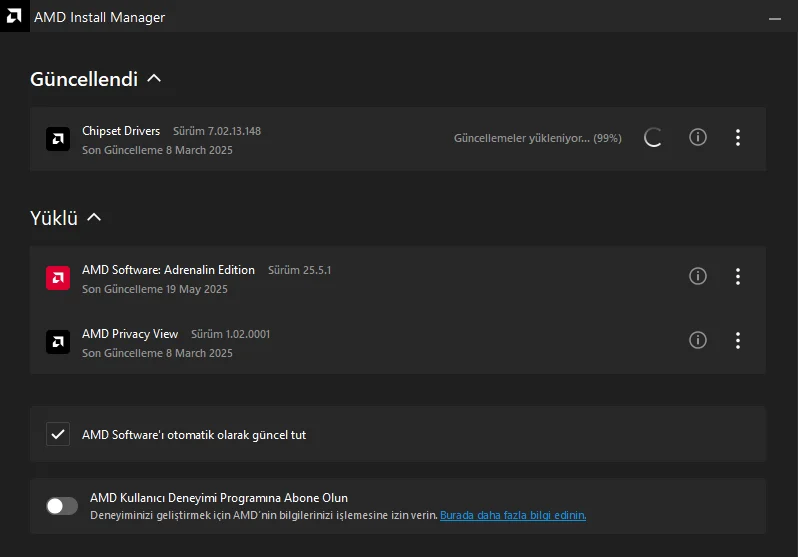Viewport: 798px width, 557px height.
Task: Open Adrenalin Edition more options menu
Action: tap(738, 277)
